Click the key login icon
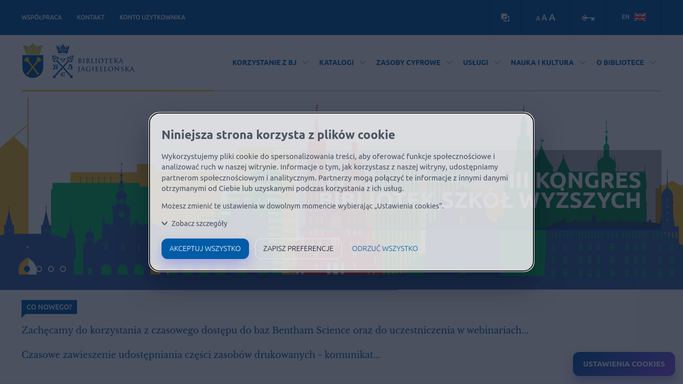Viewport: 683px width, 384px height. (588, 18)
